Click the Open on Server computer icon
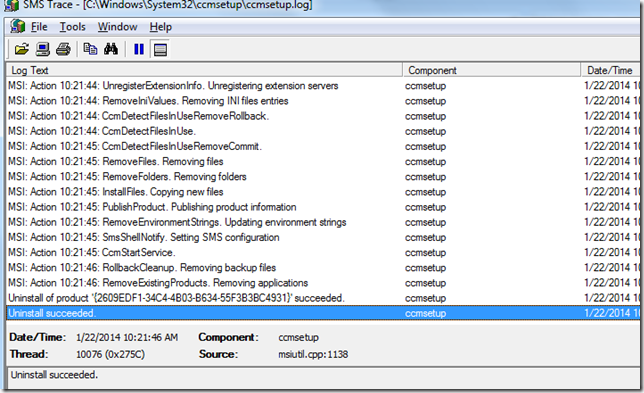 pyautogui.click(x=42, y=50)
